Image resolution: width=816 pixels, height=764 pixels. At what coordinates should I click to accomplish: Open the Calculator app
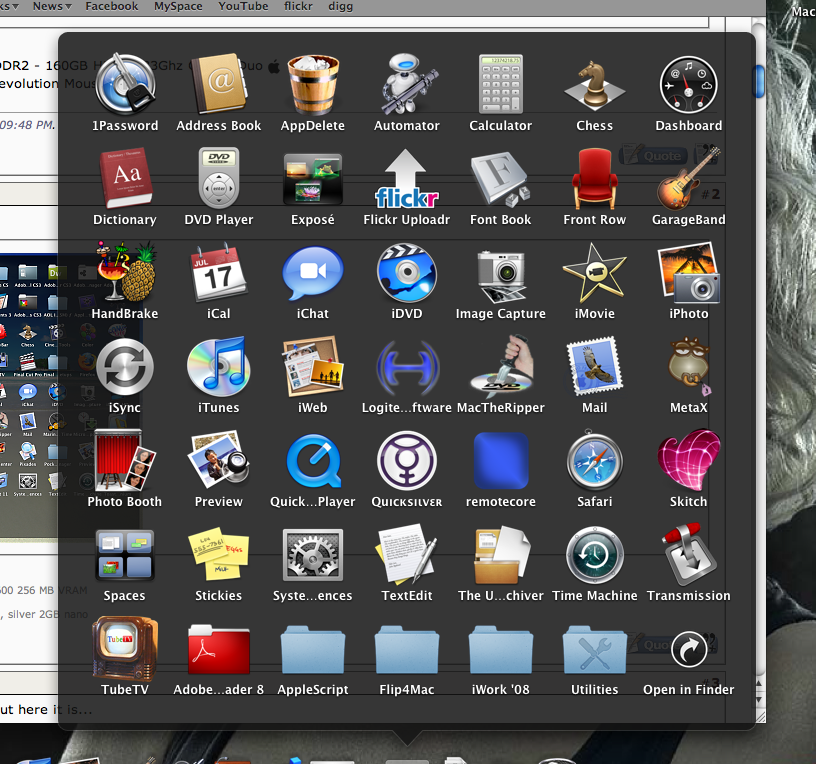501,84
